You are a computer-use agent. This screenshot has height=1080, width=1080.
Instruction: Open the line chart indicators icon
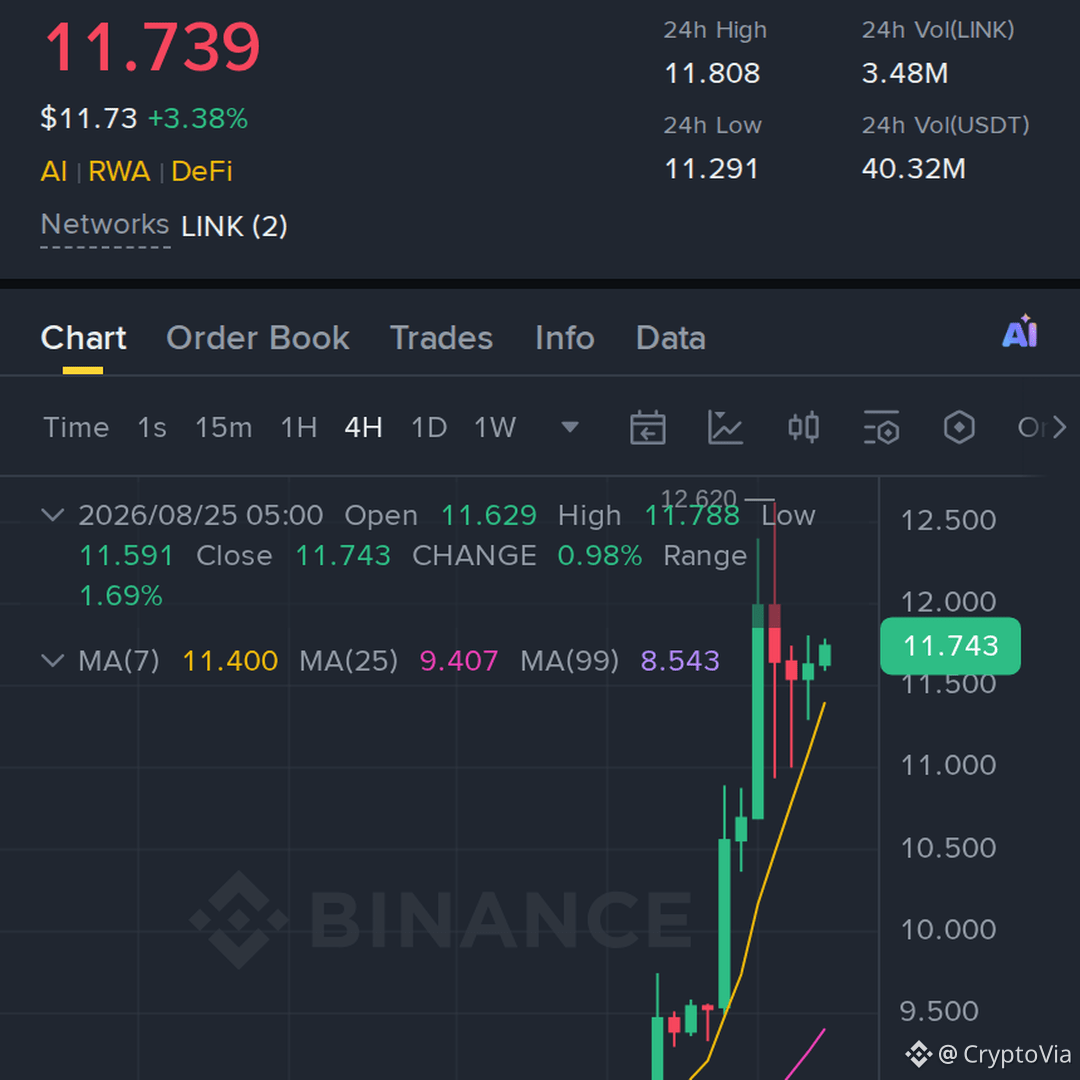point(725,428)
